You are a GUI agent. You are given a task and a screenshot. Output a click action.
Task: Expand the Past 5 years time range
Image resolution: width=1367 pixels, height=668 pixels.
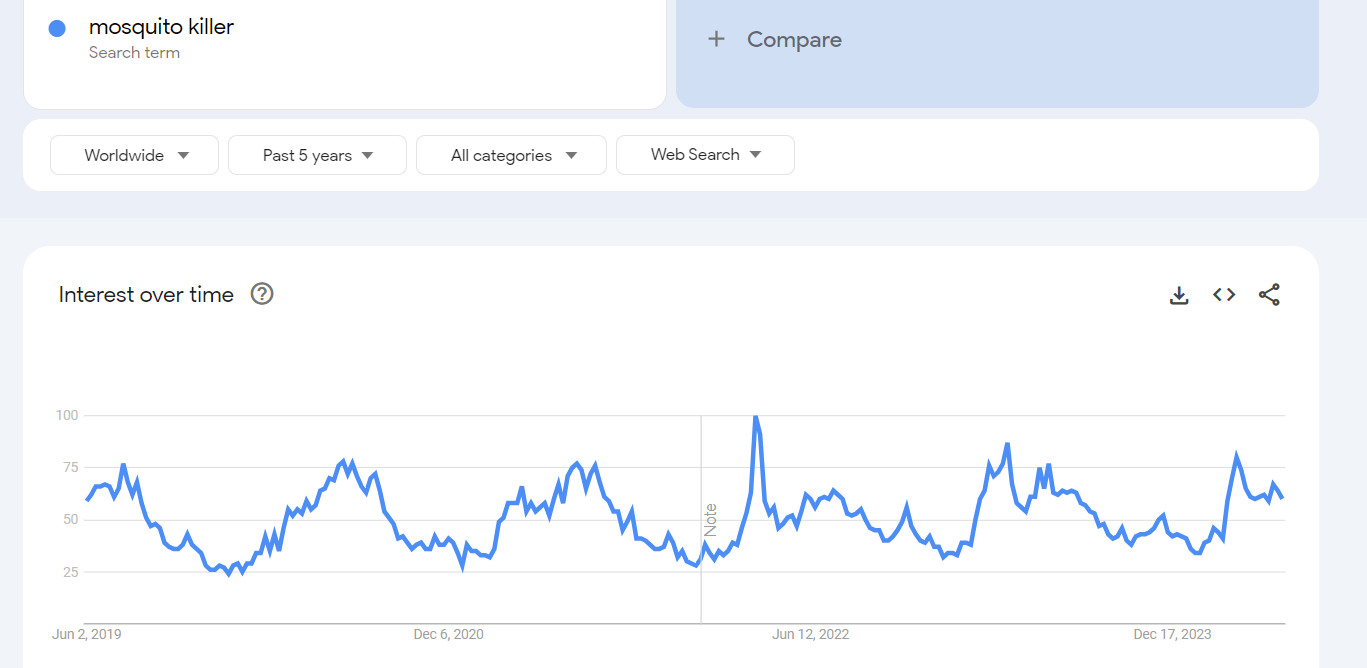pos(317,155)
